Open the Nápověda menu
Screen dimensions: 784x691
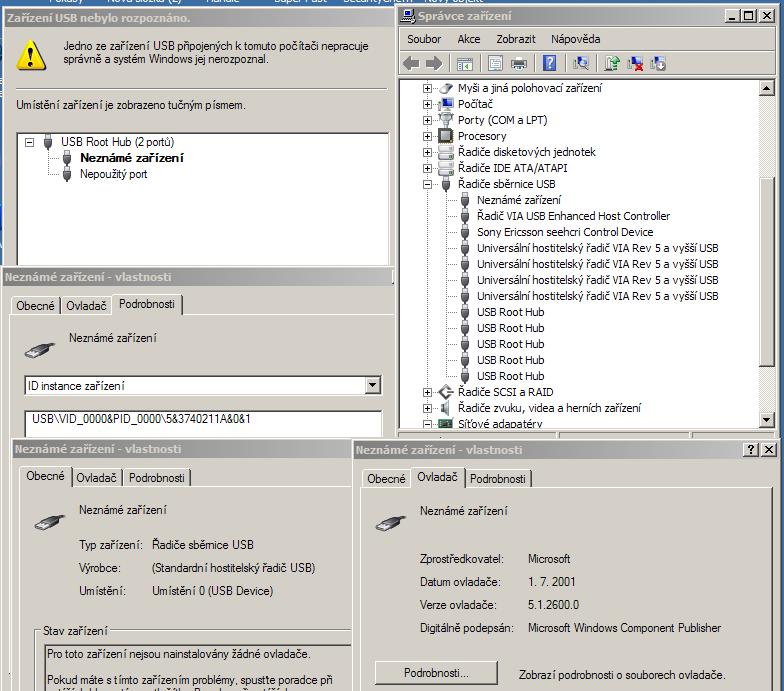(576, 39)
